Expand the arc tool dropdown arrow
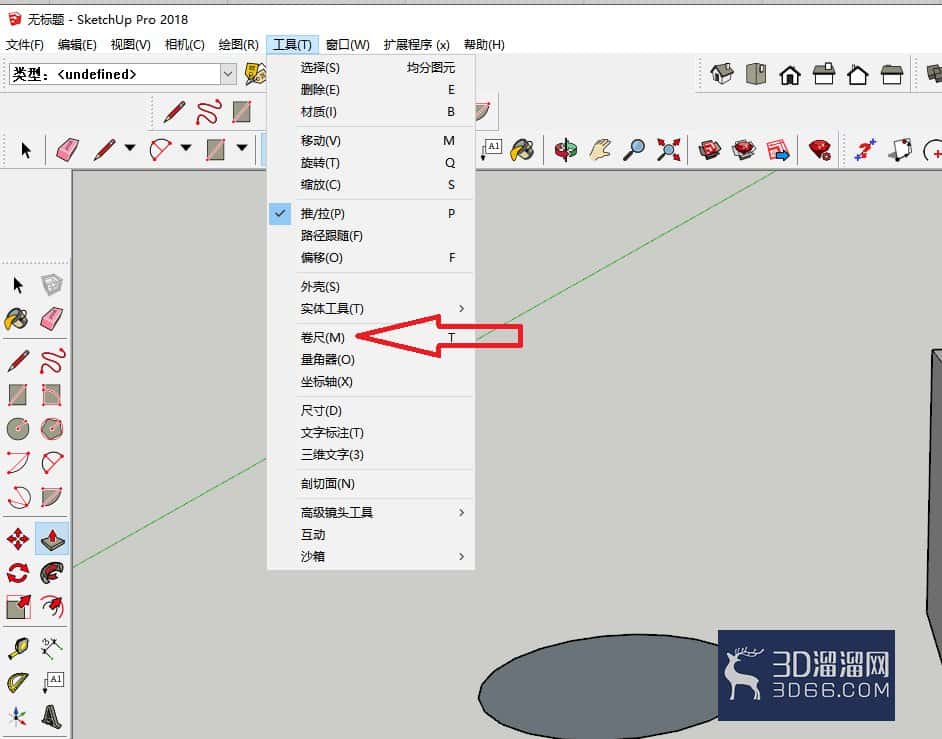Screen dimensions: 942x739 tap(186, 148)
